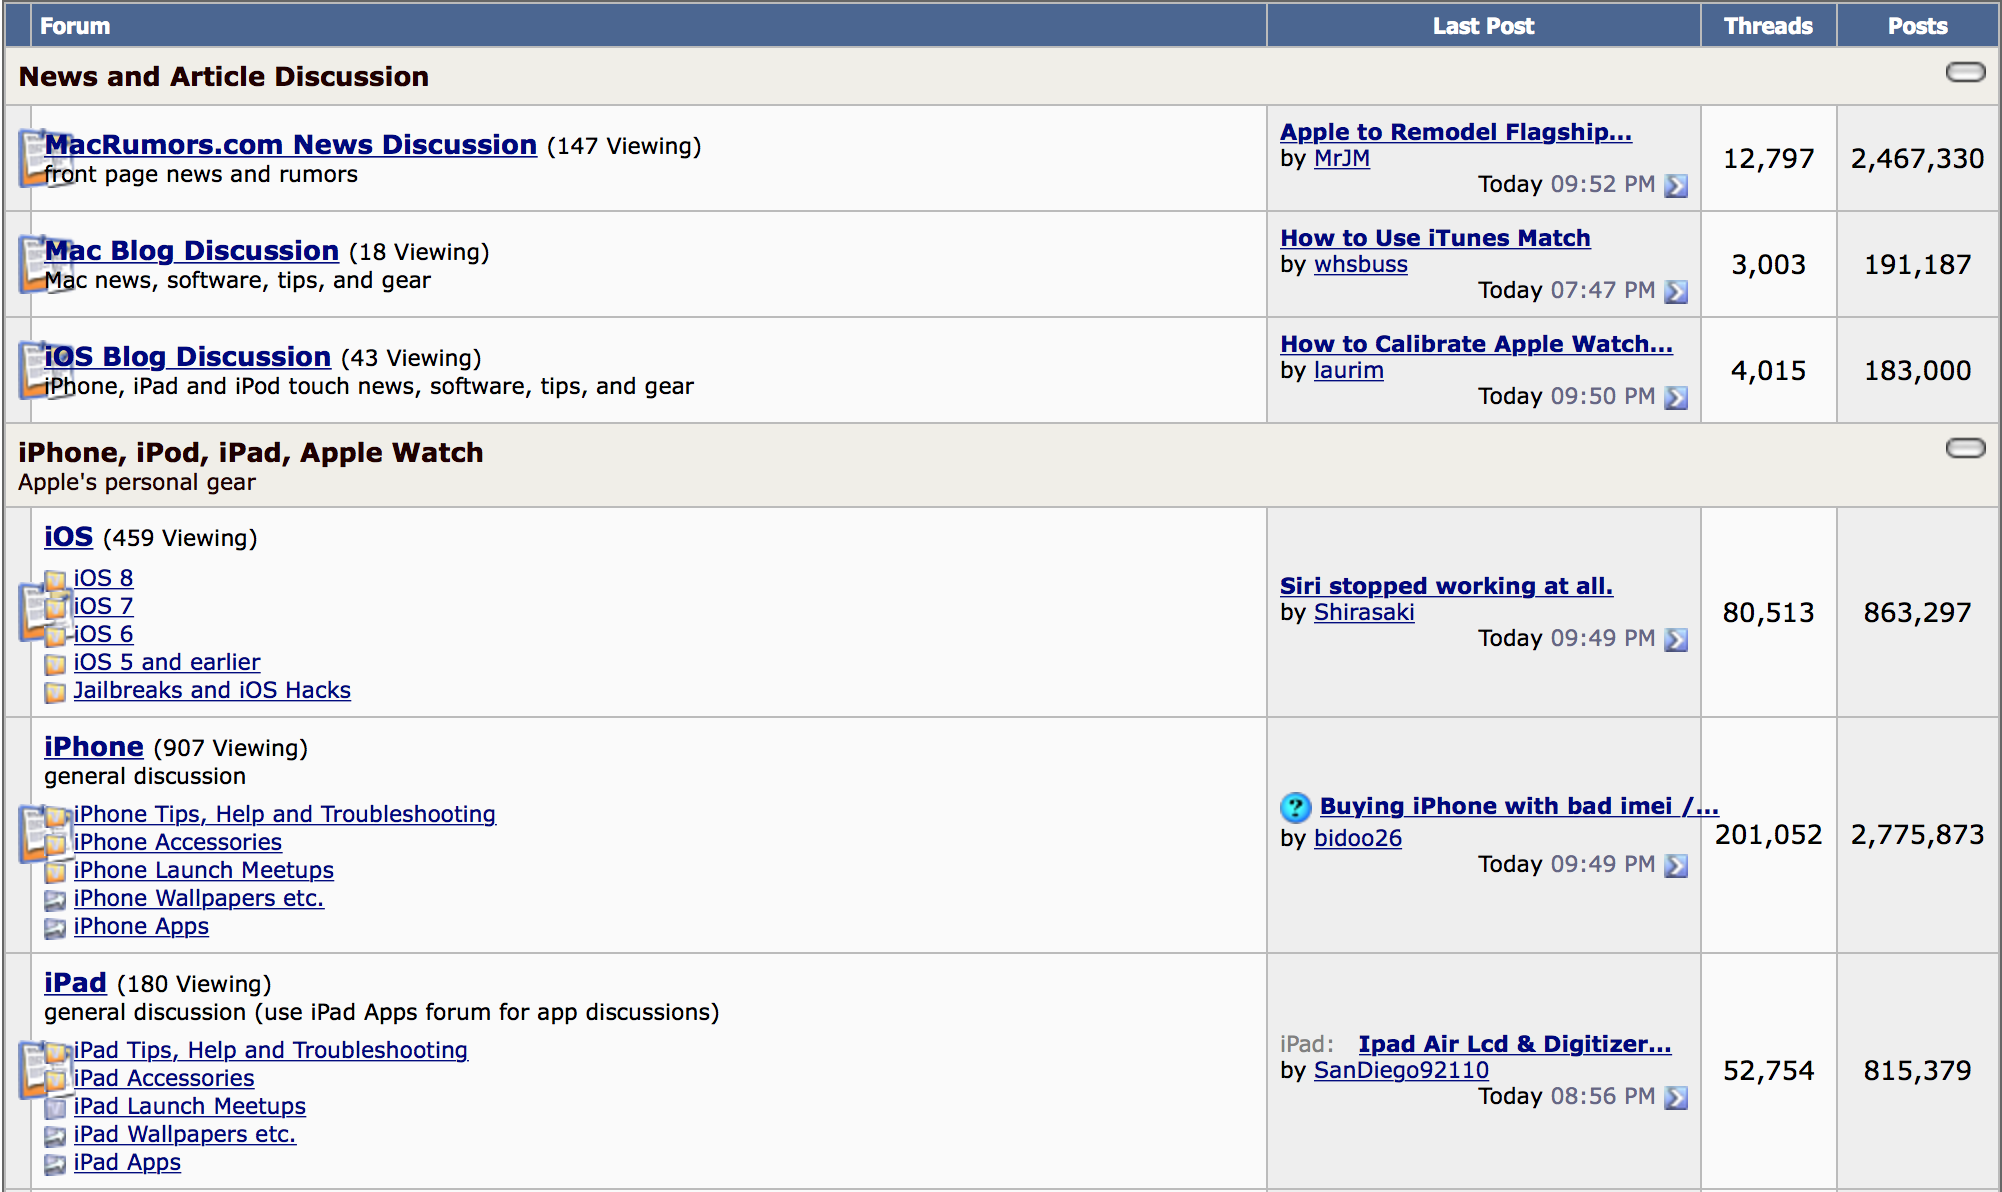Image resolution: width=2002 pixels, height=1192 pixels.
Task: Open iPhone Apps subforum
Action: (x=141, y=926)
